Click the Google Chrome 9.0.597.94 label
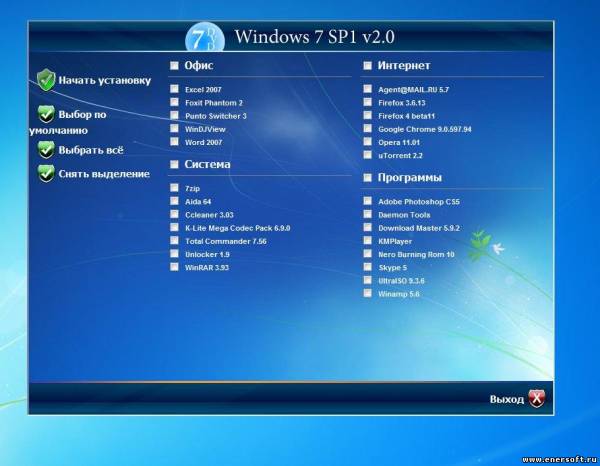 (x=425, y=129)
